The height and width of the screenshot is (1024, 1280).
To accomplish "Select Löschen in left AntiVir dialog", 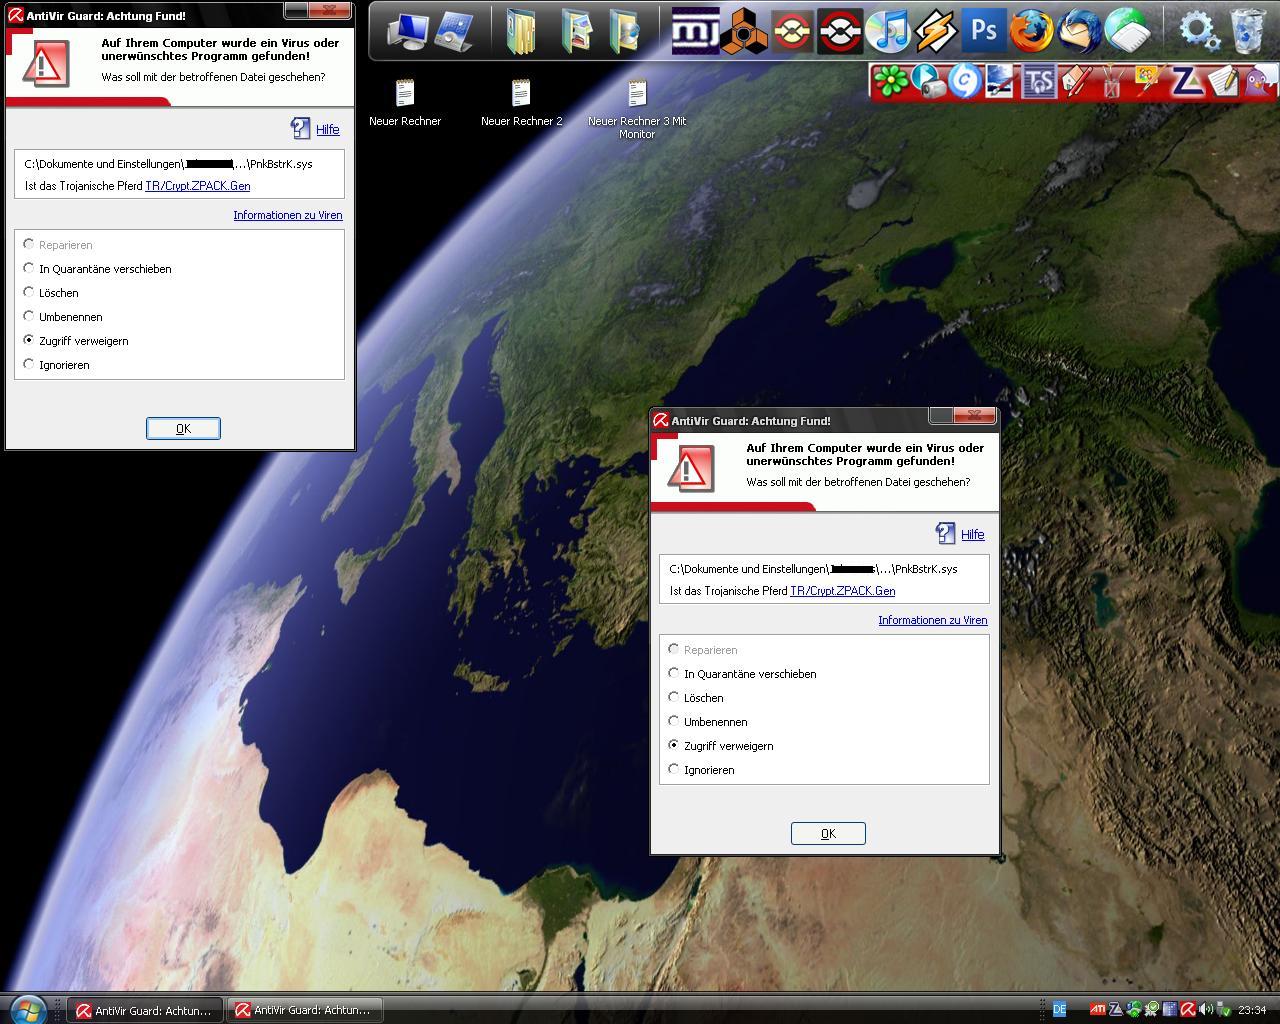I will [51, 293].
